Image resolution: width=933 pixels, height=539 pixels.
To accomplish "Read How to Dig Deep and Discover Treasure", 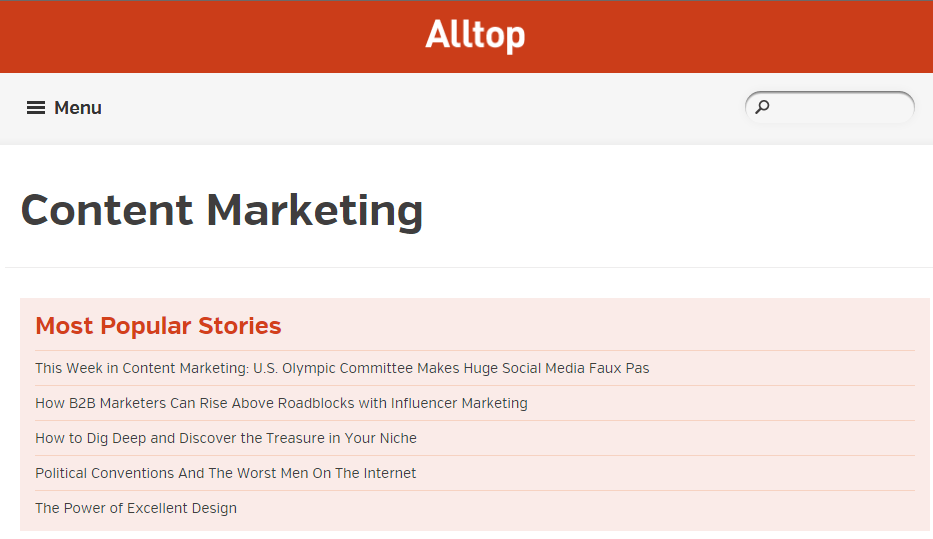I will (226, 438).
